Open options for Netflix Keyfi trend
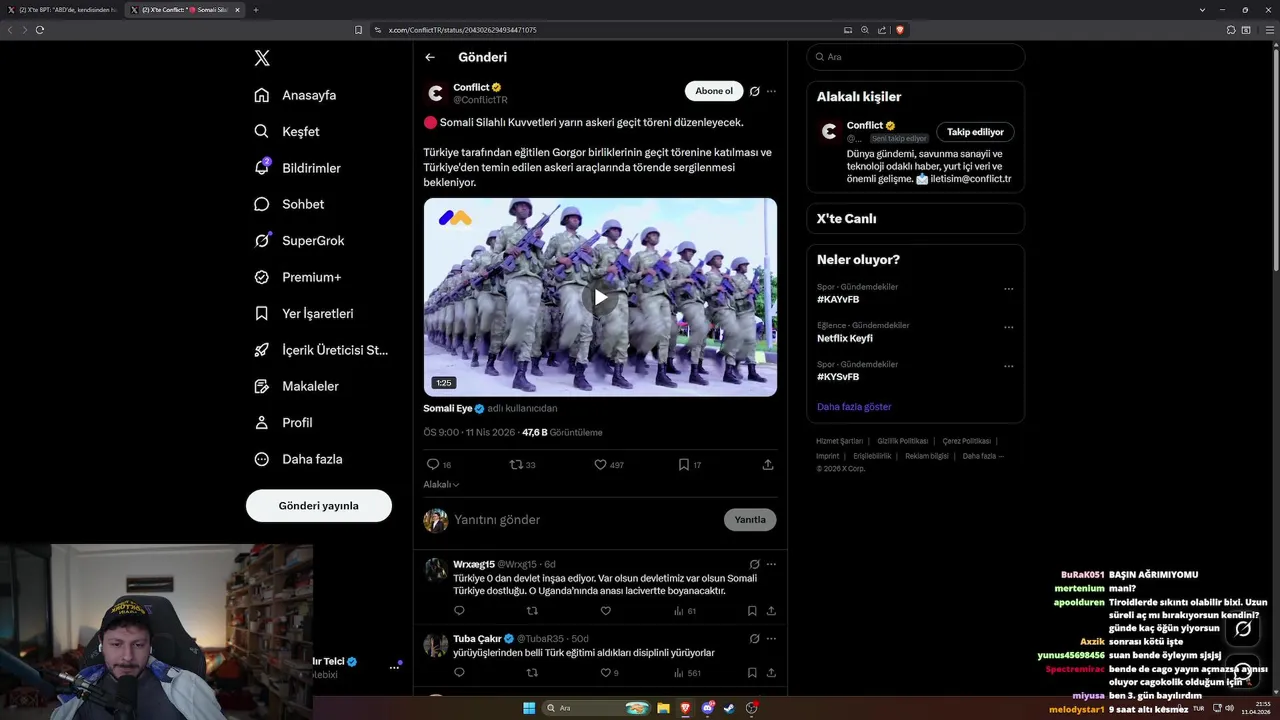1280x720 pixels. click(1008, 327)
